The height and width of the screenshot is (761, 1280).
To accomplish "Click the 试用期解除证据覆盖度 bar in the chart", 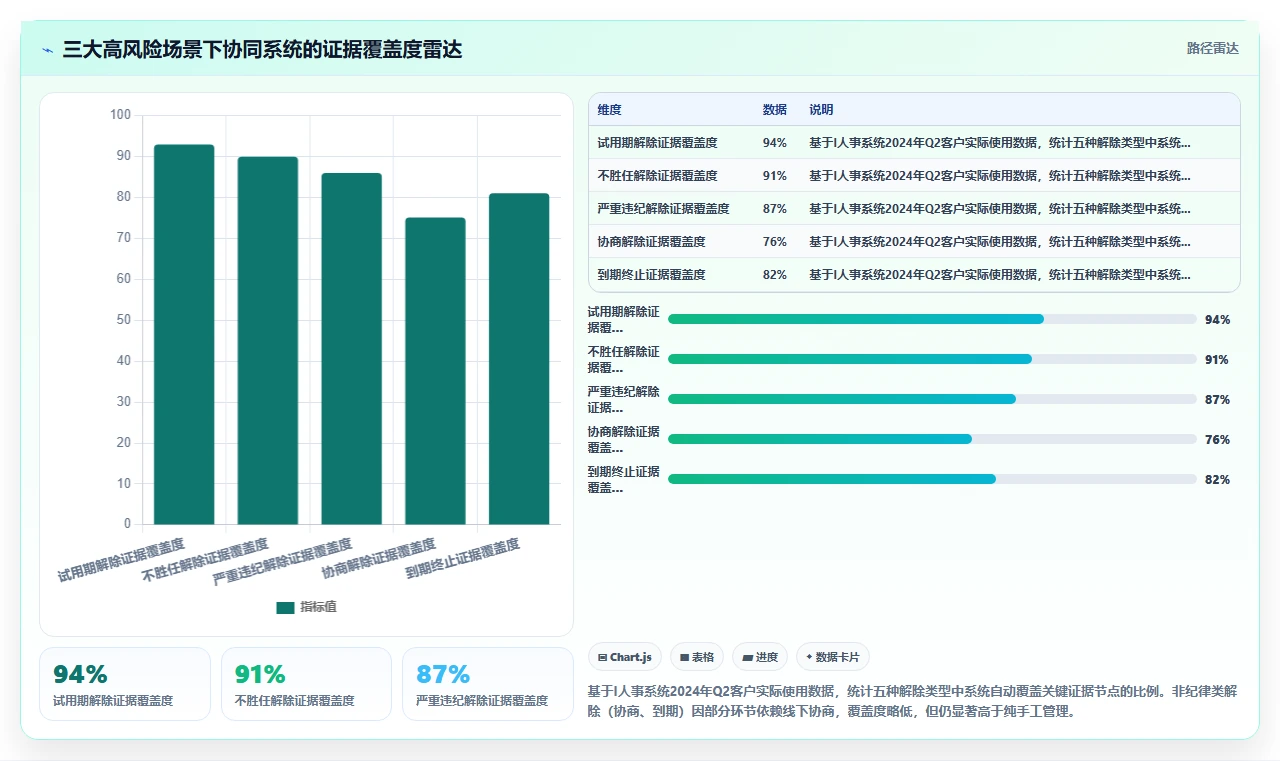I will pos(184,334).
